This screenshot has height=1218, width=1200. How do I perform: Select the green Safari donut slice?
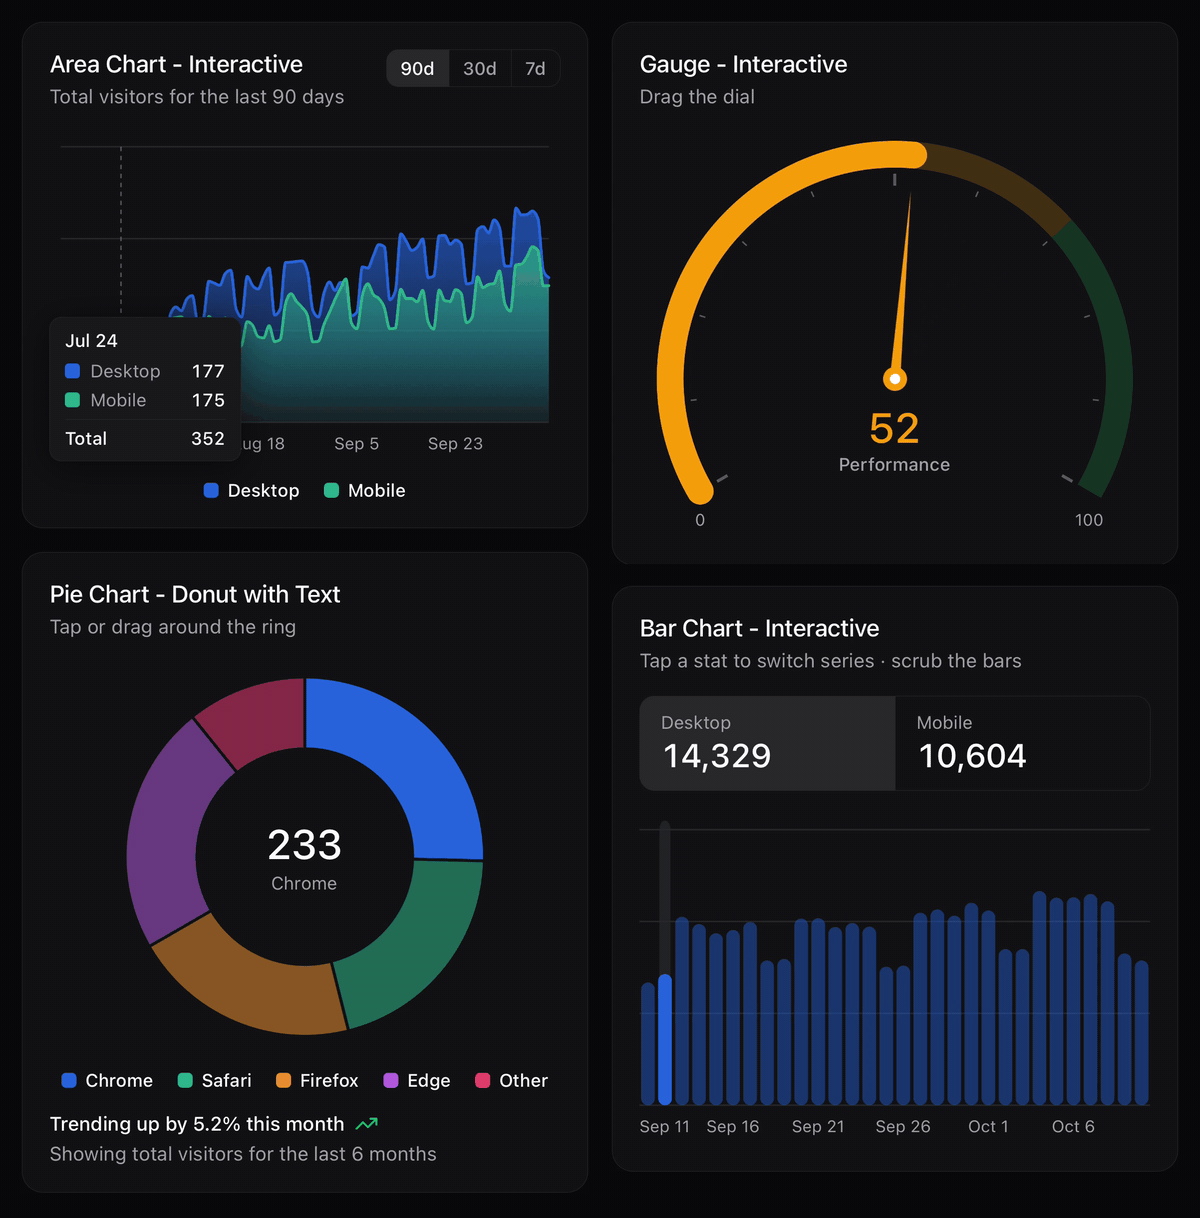click(x=413, y=948)
